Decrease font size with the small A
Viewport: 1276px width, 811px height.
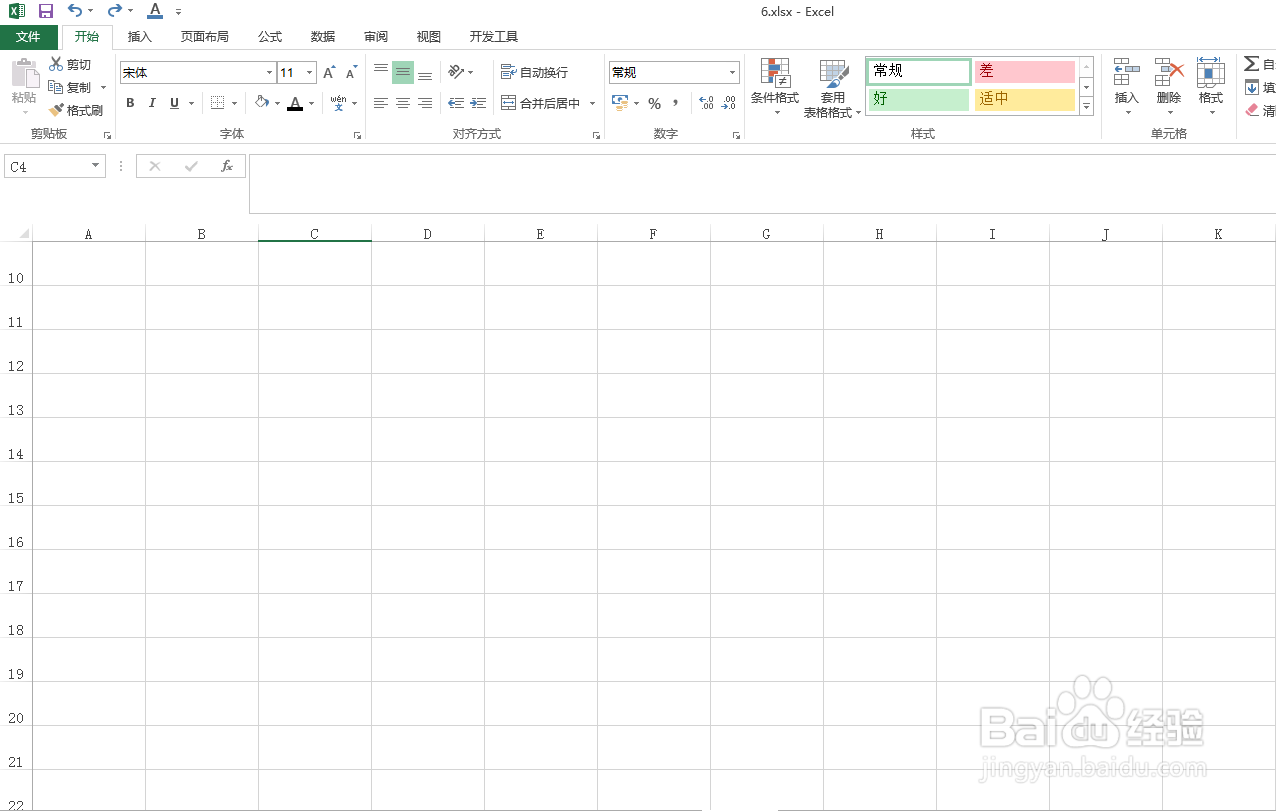pos(351,72)
